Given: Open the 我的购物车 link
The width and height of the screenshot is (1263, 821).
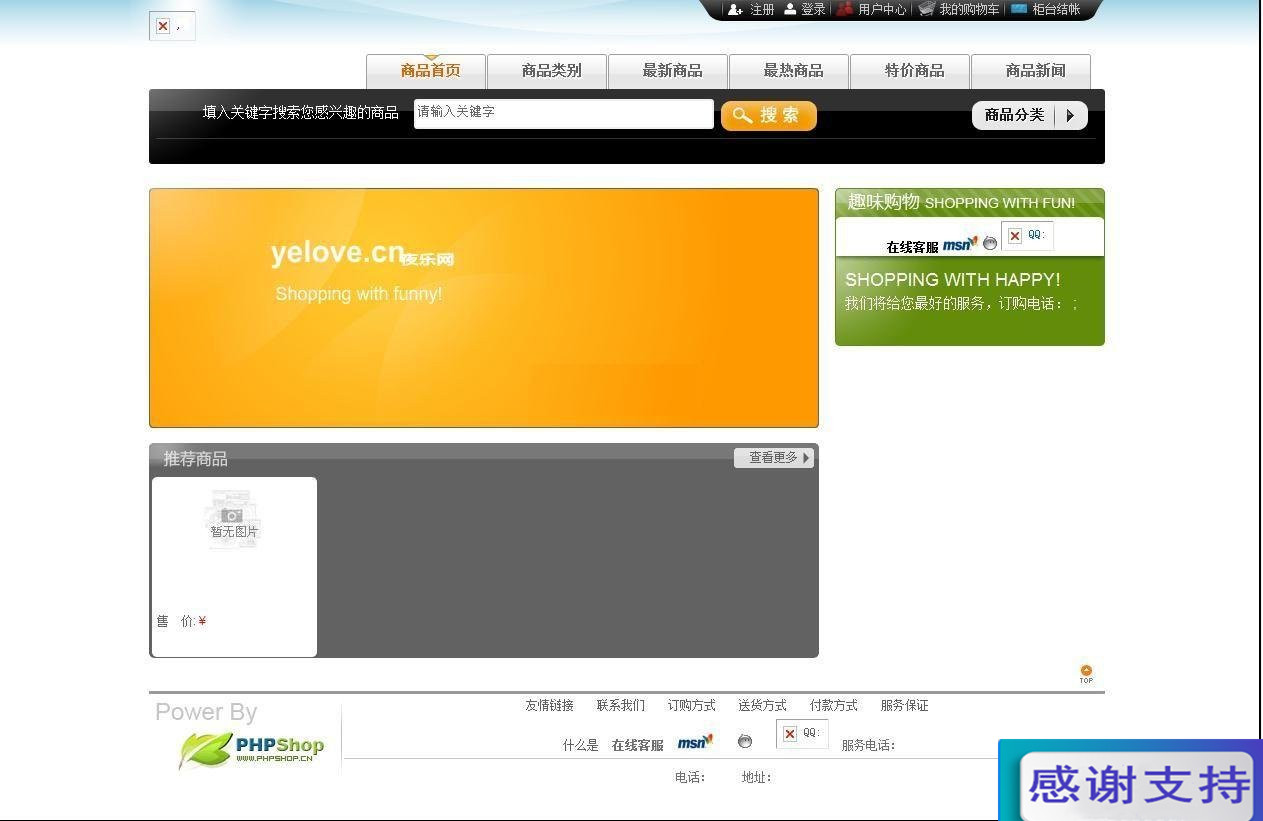Looking at the screenshot, I should click(969, 9).
